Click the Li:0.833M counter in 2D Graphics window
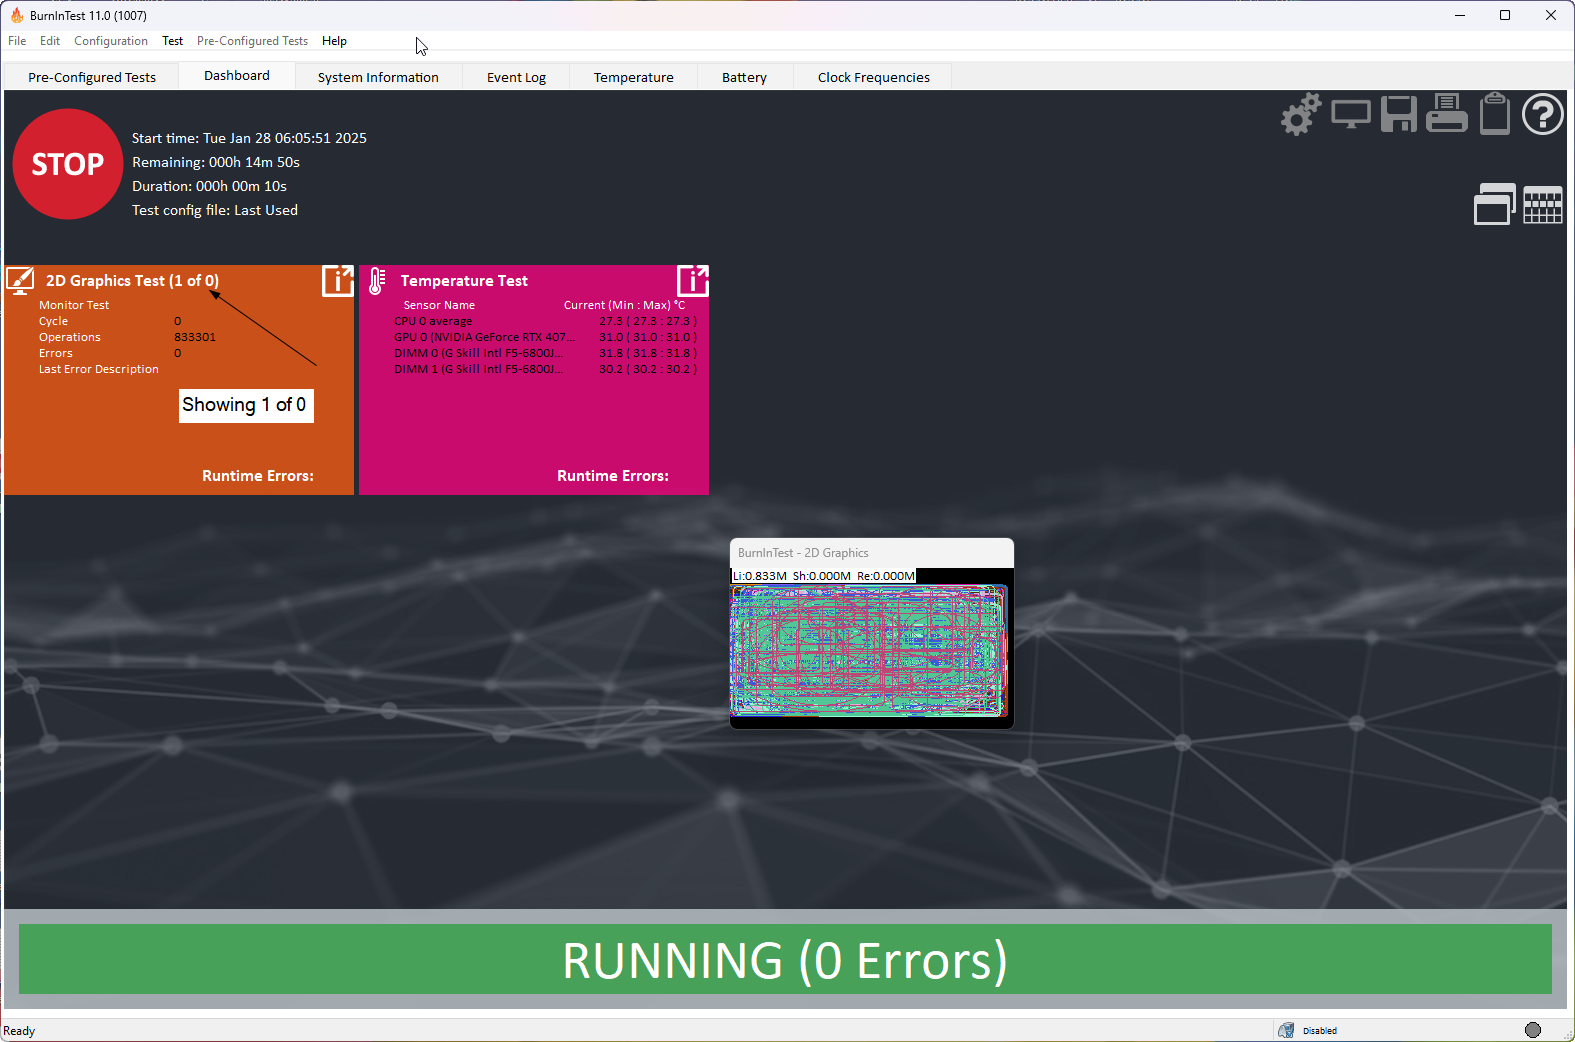 tap(760, 576)
